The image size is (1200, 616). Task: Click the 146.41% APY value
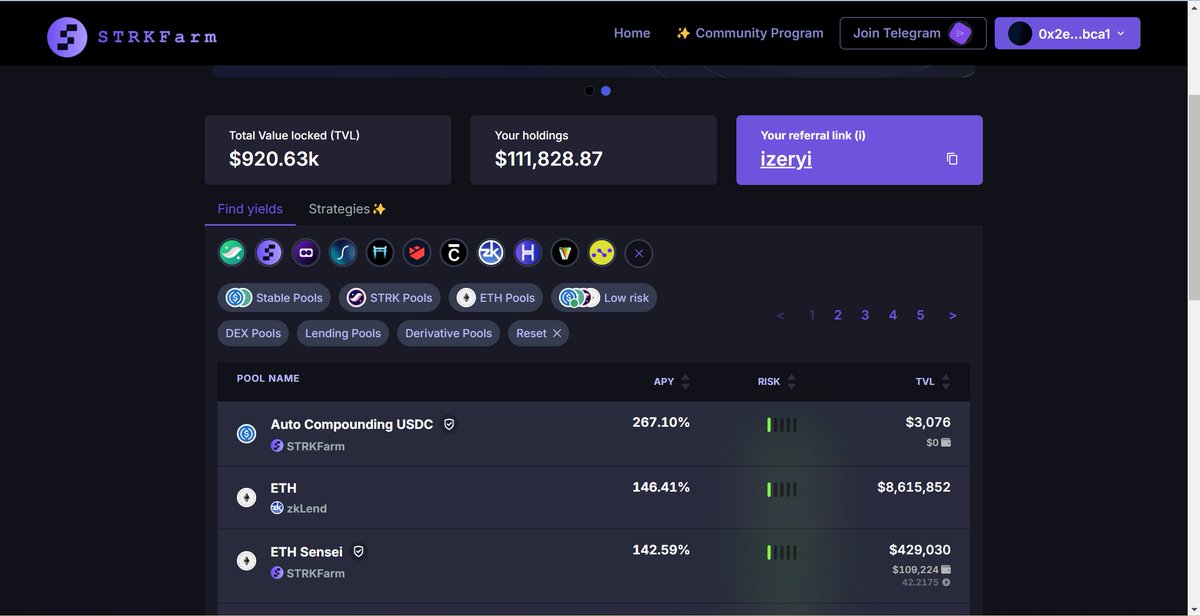click(661, 487)
